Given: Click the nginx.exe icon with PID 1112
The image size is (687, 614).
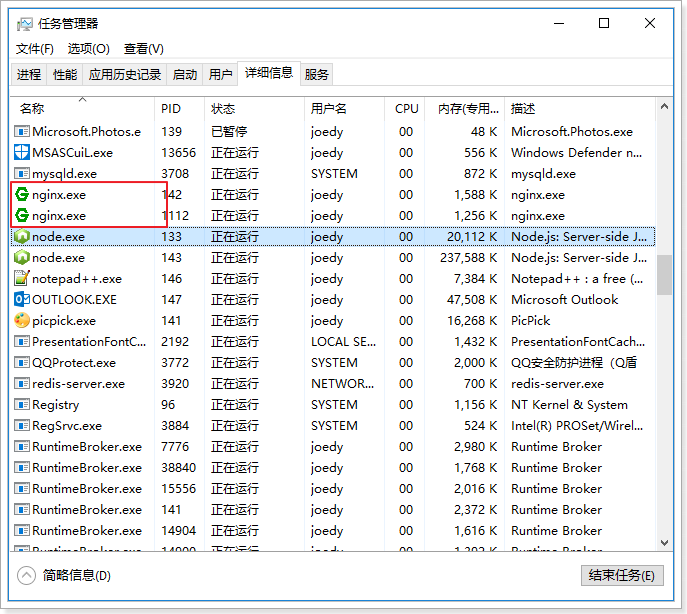Looking at the screenshot, I should point(21,216).
